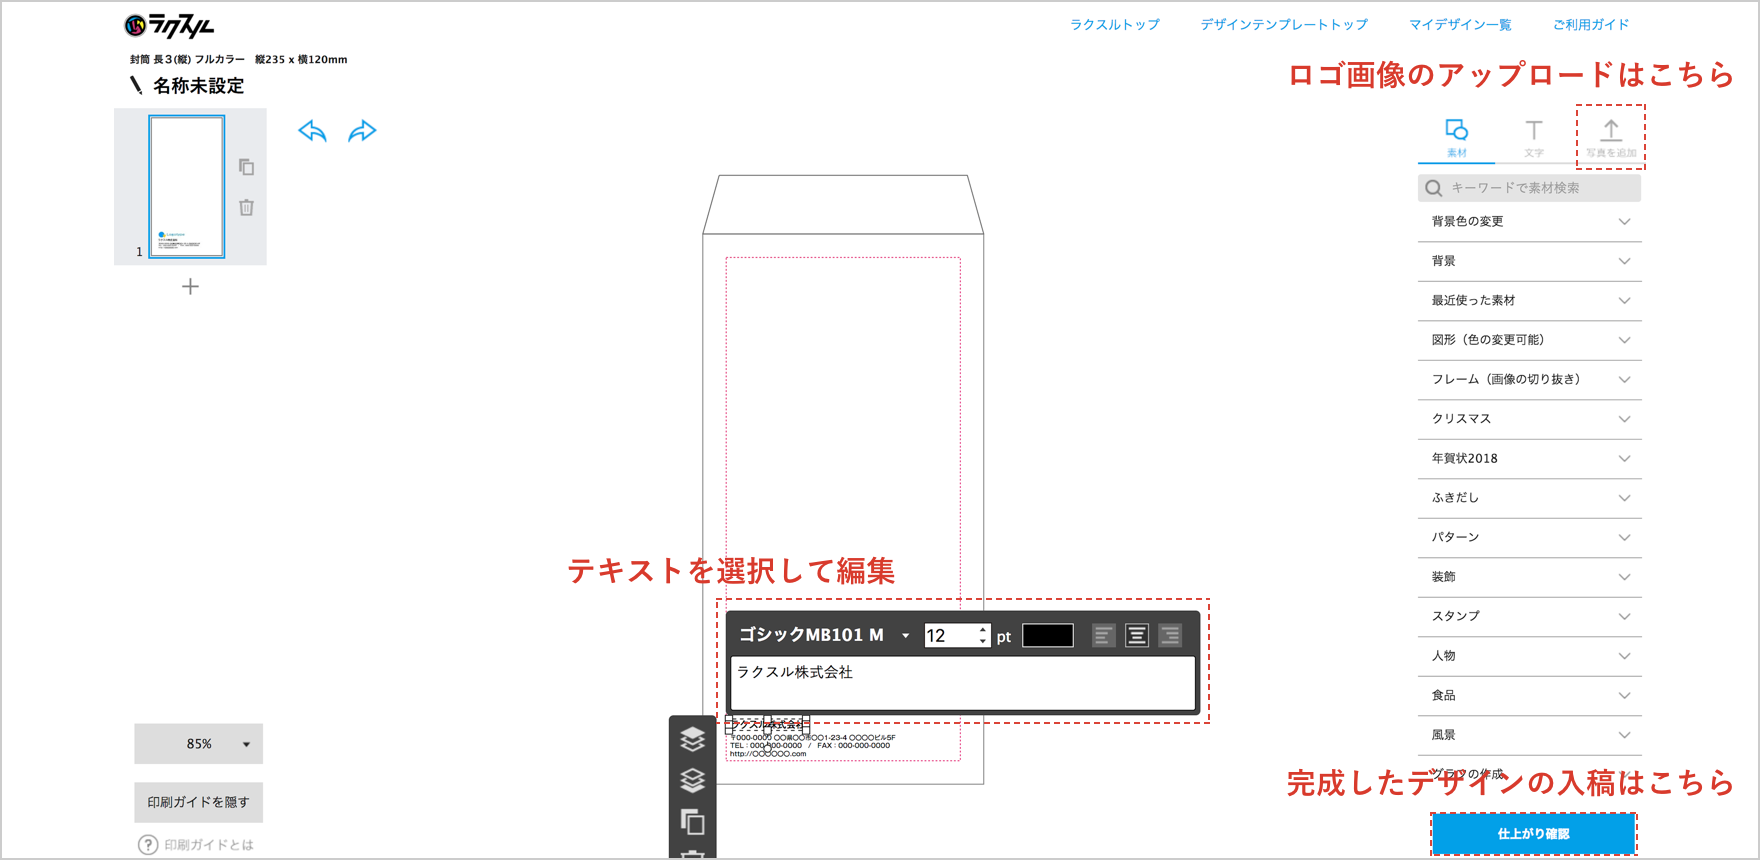Open the 写真を追加 upload tab
The width and height of the screenshot is (1760, 860).
pyautogui.click(x=1611, y=138)
